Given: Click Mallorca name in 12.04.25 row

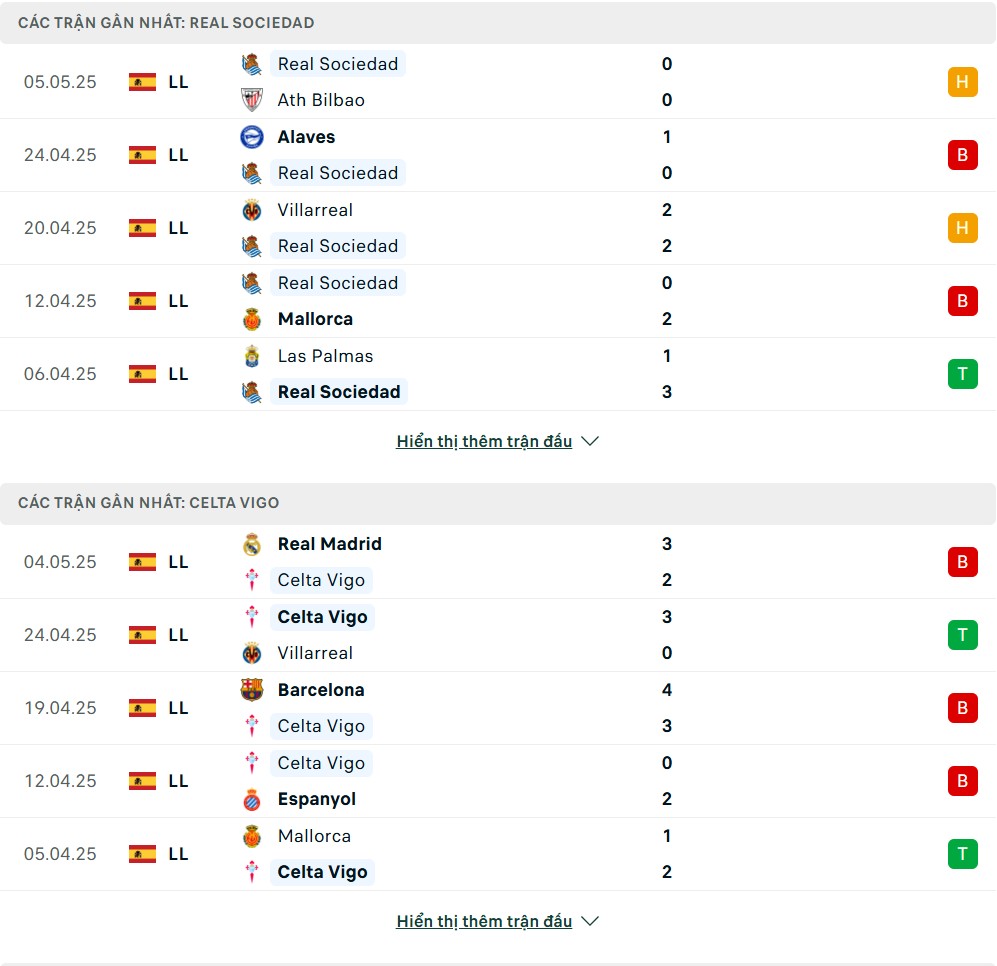Looking at the screenshot, I should tap(315, 319).
